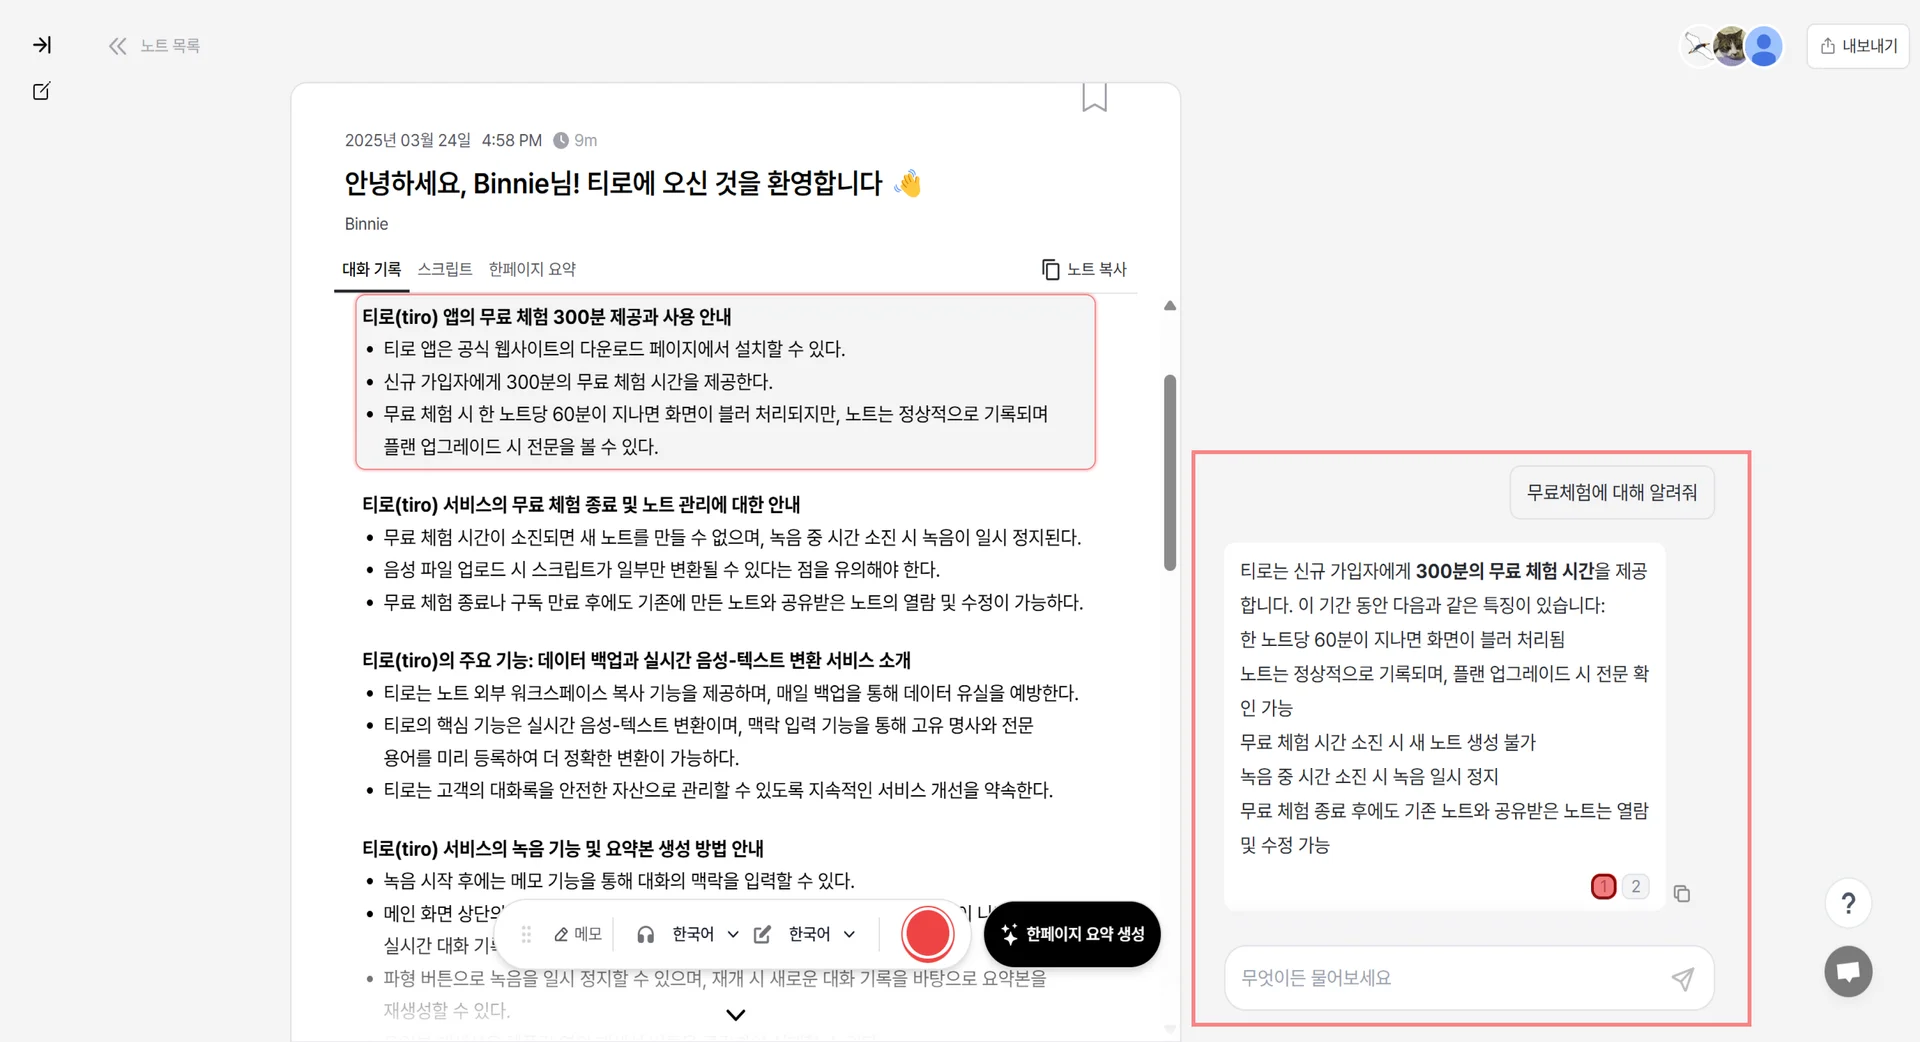Image resolution: width=1920 pixels, height=1042 pixels.
Task: Grab the recording toolbar drag handle
Action: point(526,934)
